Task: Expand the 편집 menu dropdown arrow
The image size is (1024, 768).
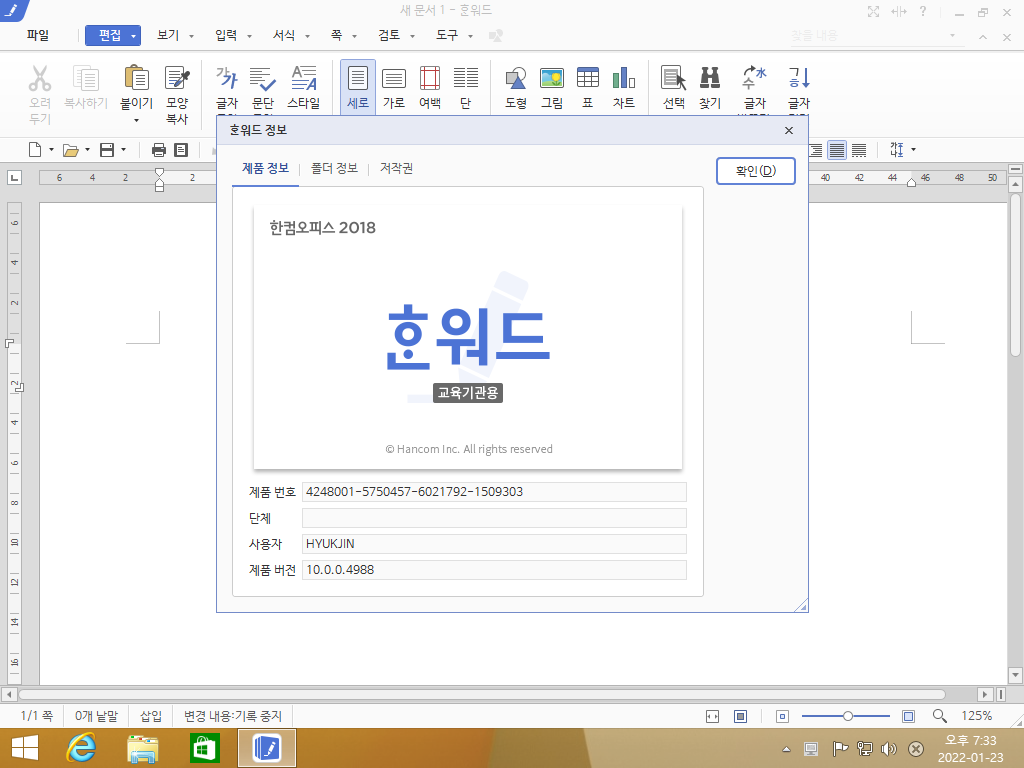Action: click(133, 36)
